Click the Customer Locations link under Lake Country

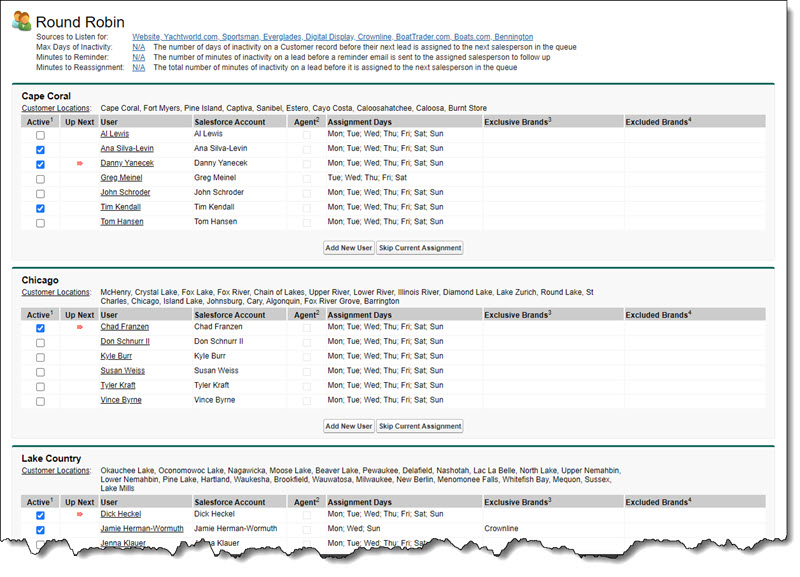(x=56, y=471)
